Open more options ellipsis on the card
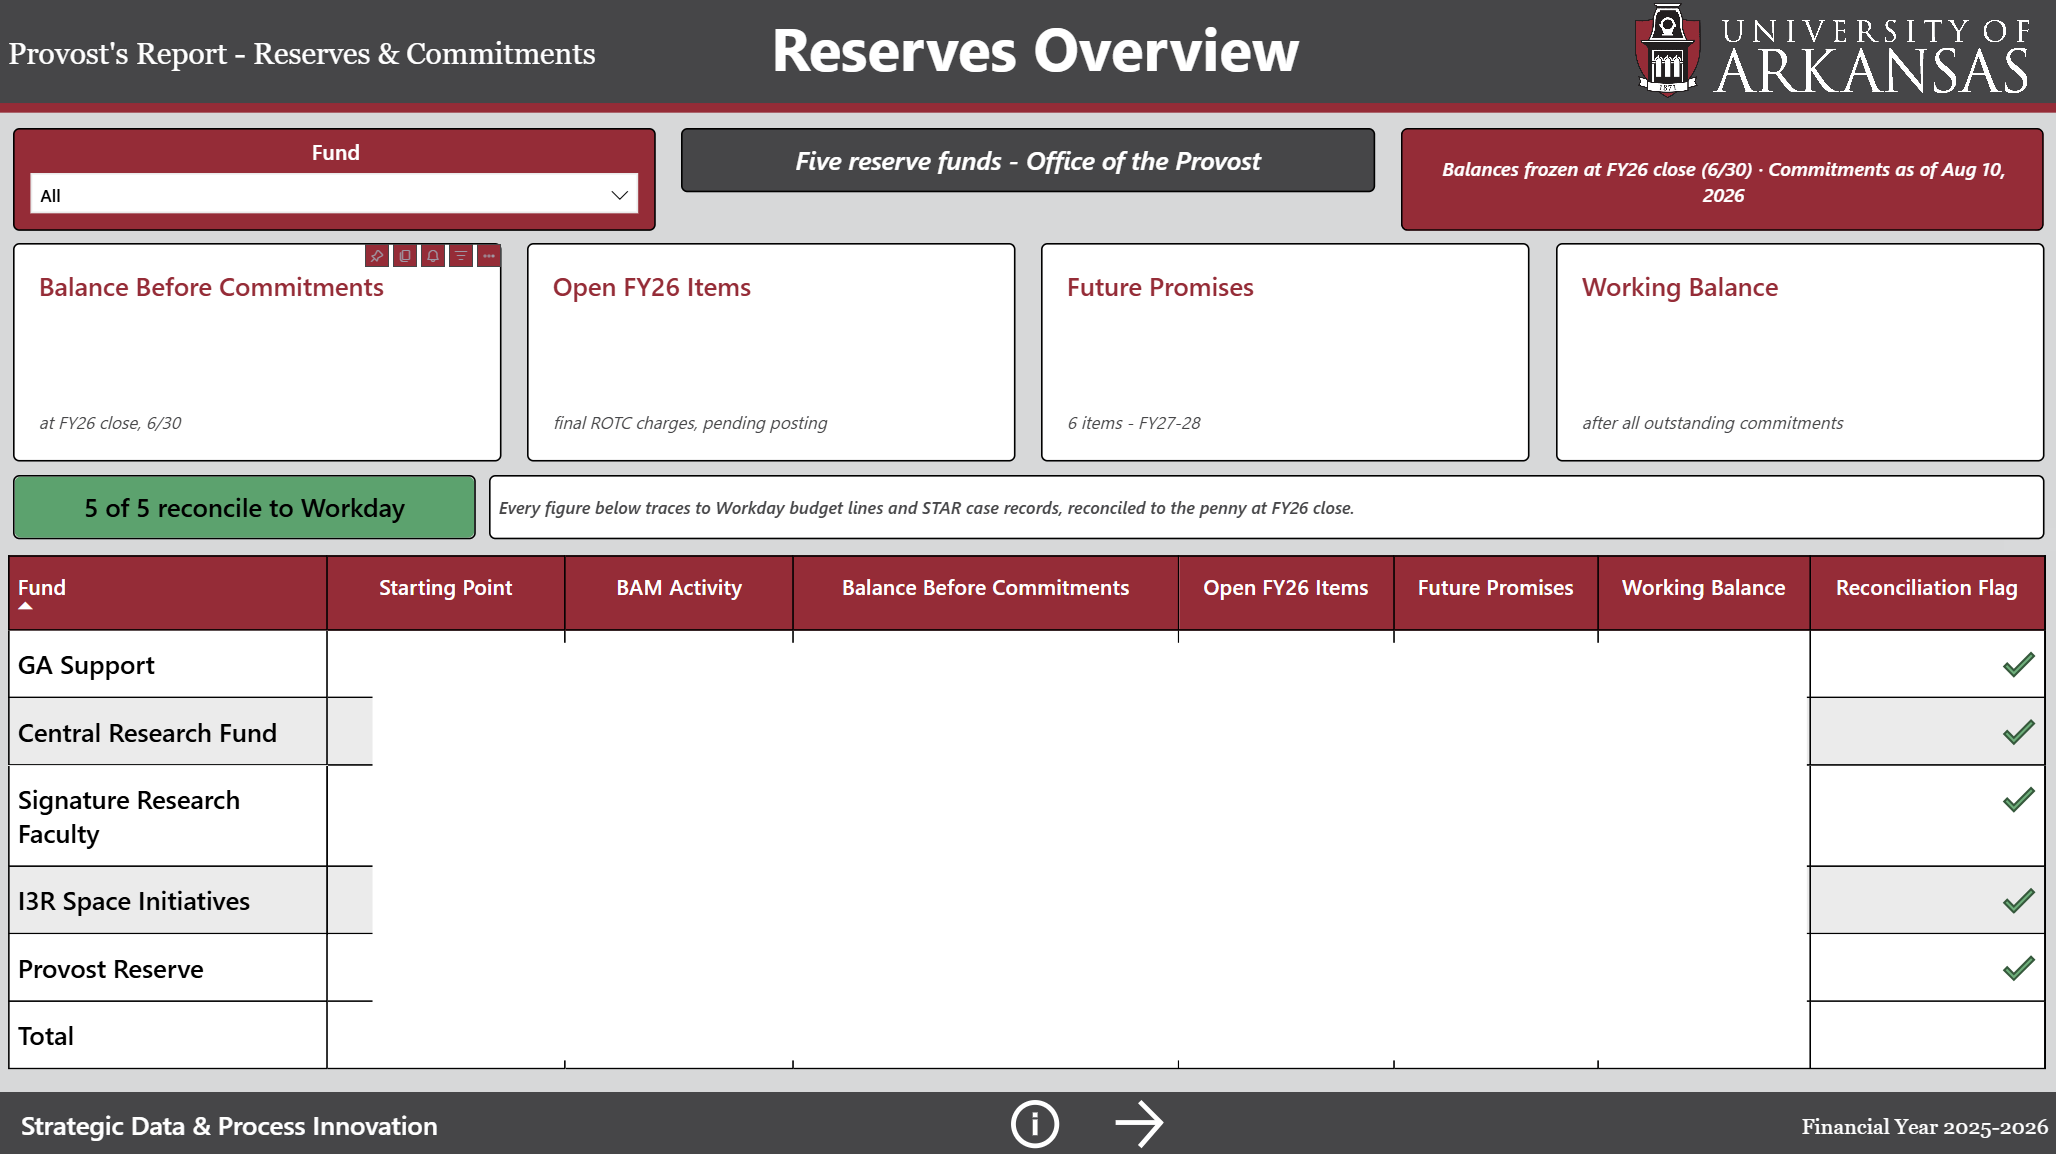The width and height of the screenshot is (2056, 1154). 488,256
